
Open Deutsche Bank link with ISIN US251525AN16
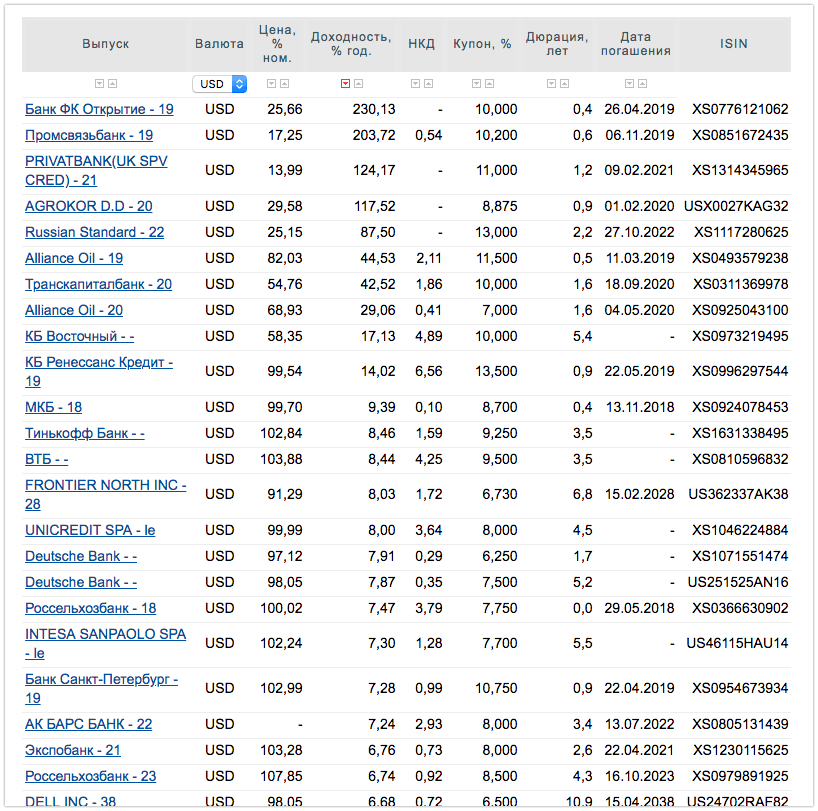(81, 583)
